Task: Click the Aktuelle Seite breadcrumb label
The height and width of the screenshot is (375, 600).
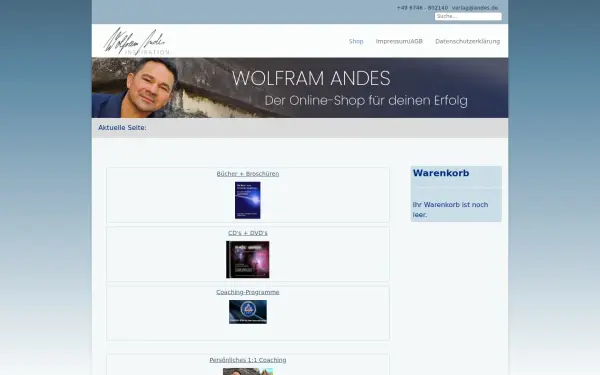Action: pos(122,128)
